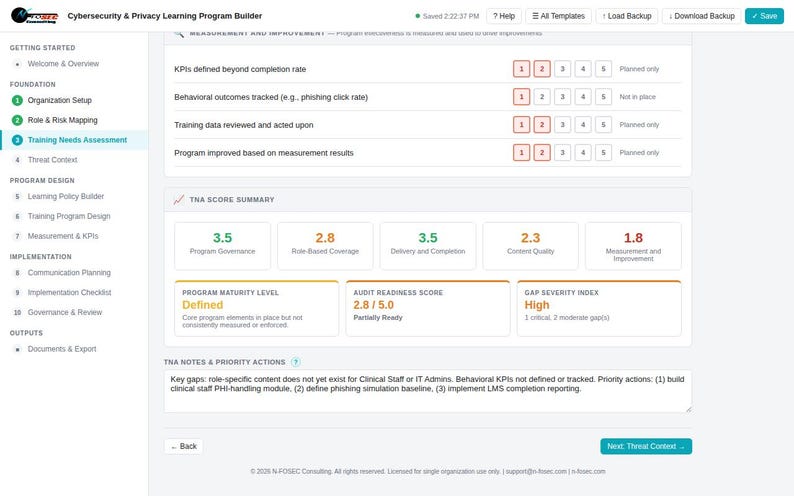Screen dimensions: 794x496
Task: Rate Behavioral outcomes tracked as 2
Action: [542, 97]
